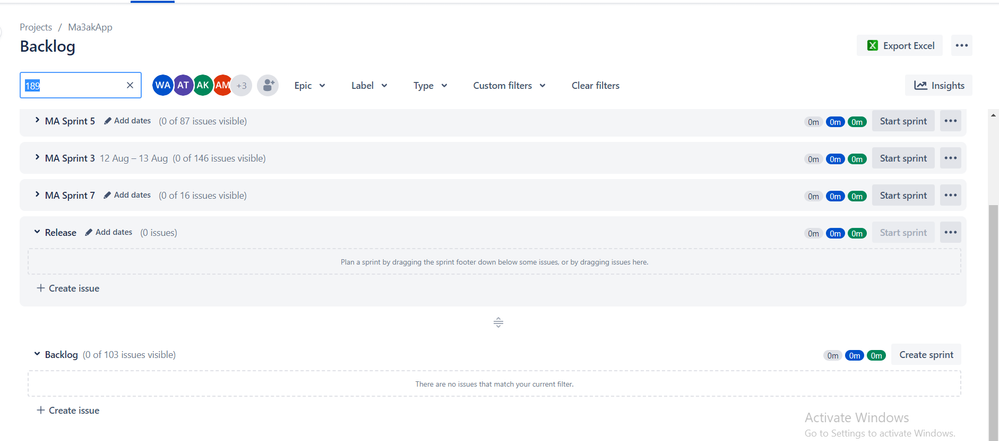Viewport: 999px width, 441px height.
Task: Open MA Sprint 7 more options menu
Action: (x=951, y=196)
